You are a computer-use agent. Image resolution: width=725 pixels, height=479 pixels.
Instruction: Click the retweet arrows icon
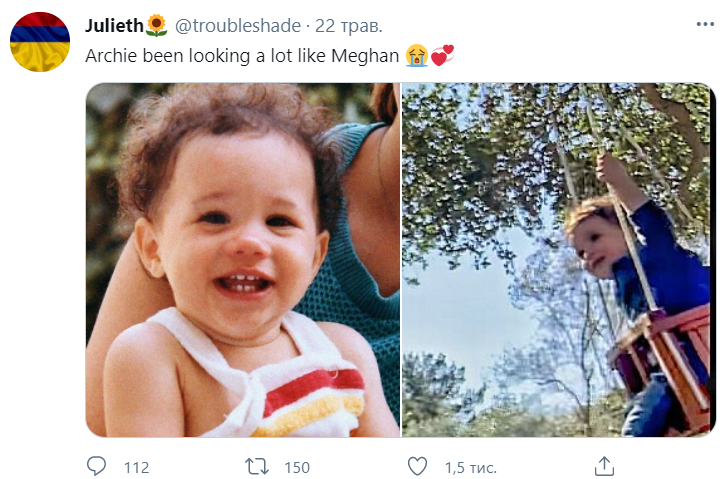click(257, 467)
